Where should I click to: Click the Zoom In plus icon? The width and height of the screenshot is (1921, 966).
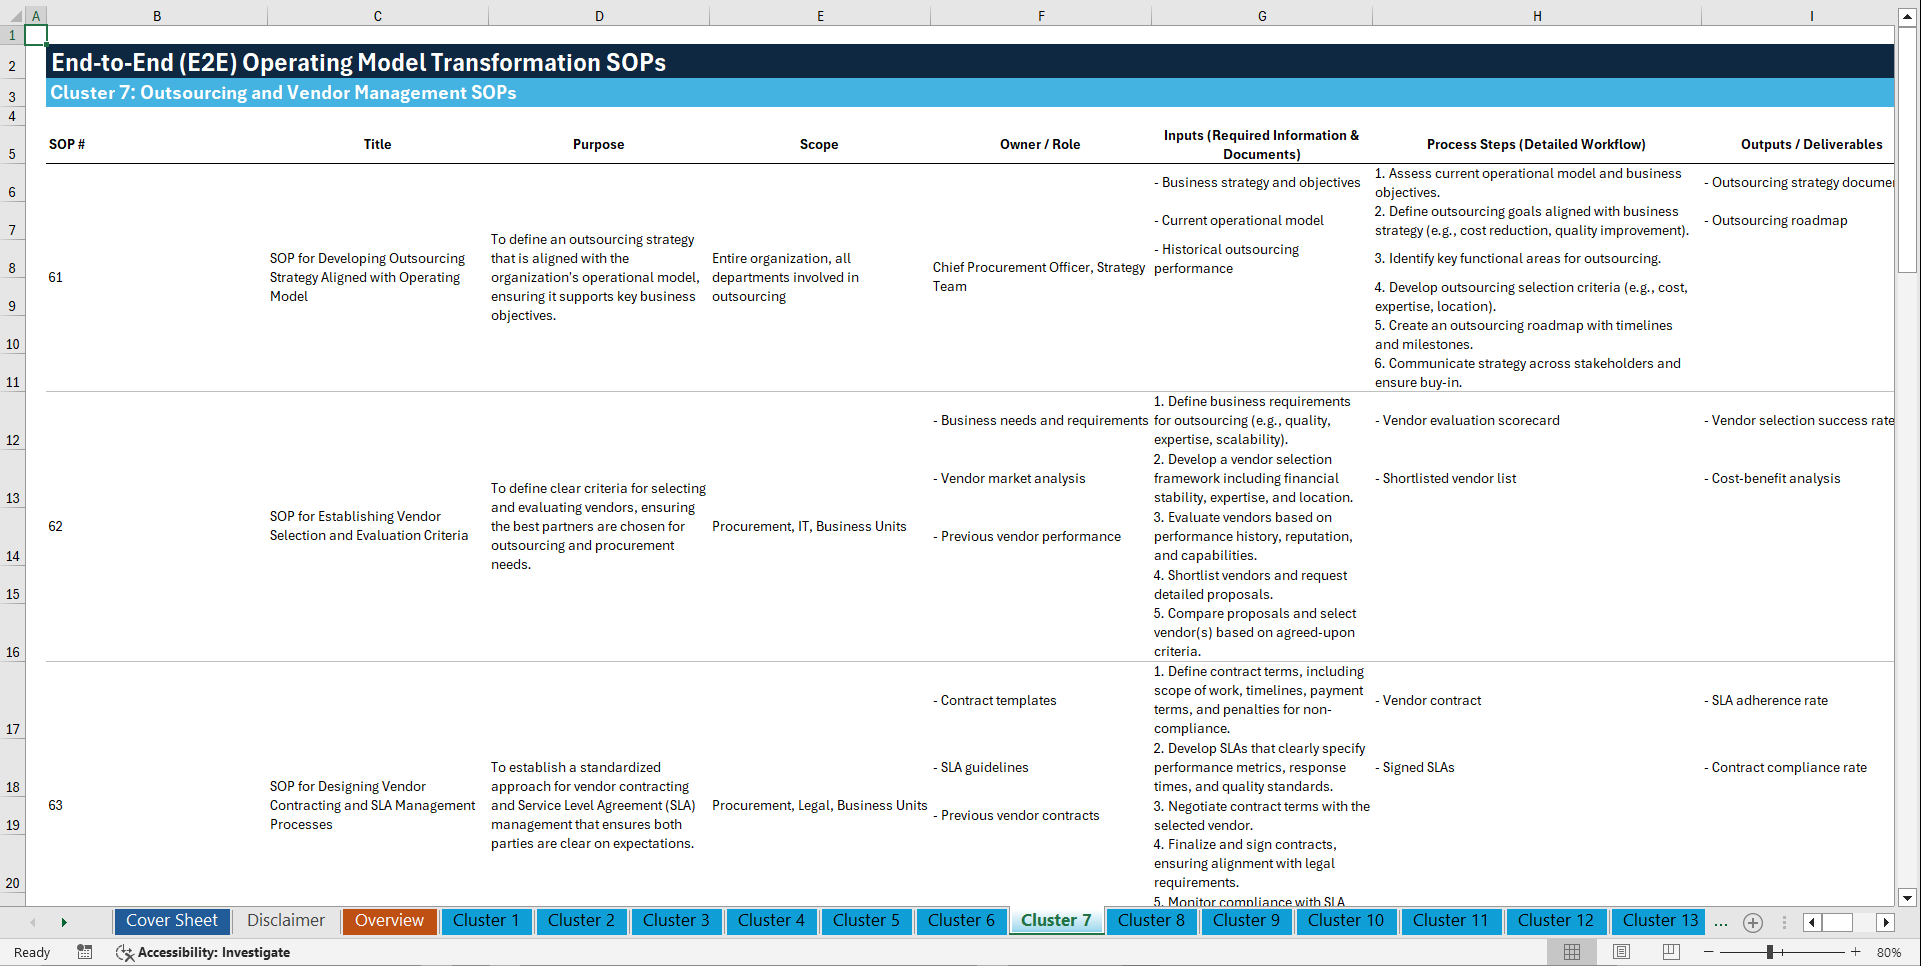(1857, 952)
